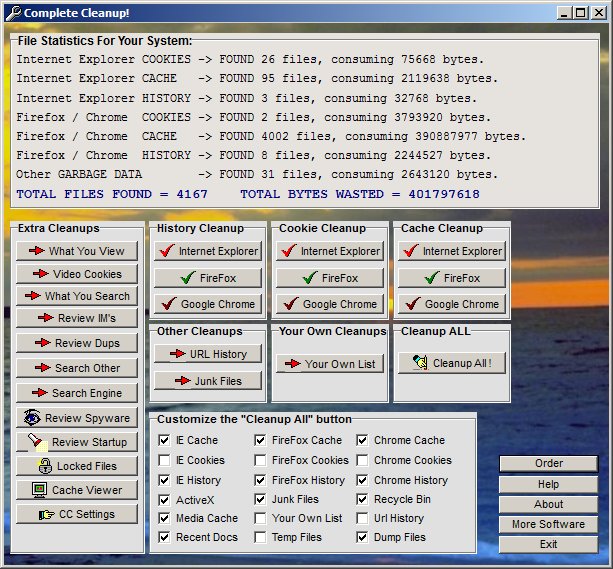The height and width of the screenshot is (569, 613).
Task: Maximize the Complete Cleanup window
Action: click(581, 13)
